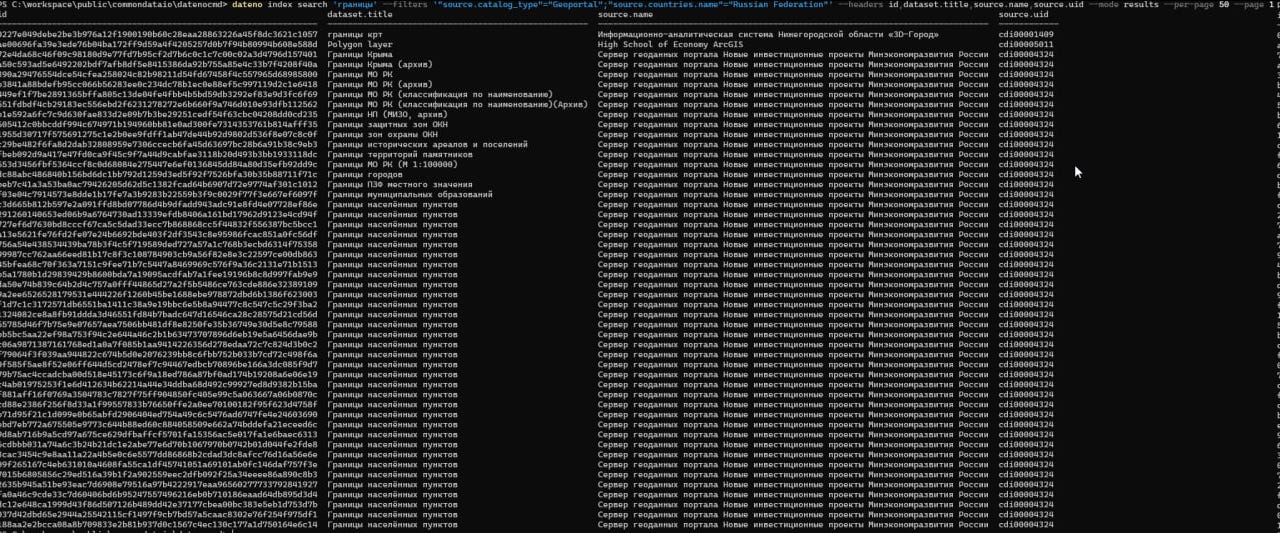Viewport: 1280px width, 533px height.
Task: Click the --filters option in the command
Action: click(x=405, y=5)
